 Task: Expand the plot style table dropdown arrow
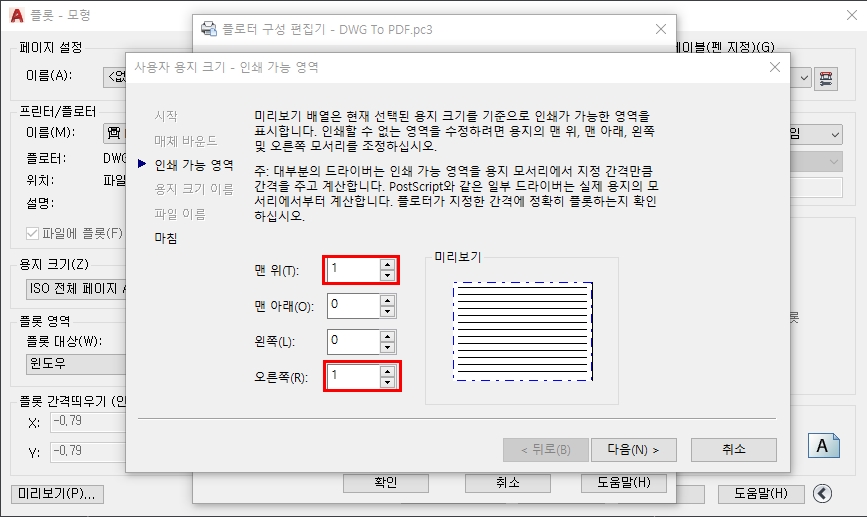coord(804,79)
